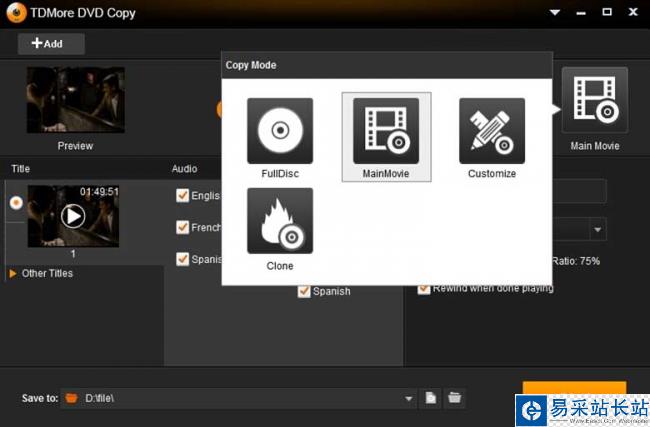Click the ISO file output icon
This screenshot has height=427, width=650.
tap(431, 398)
